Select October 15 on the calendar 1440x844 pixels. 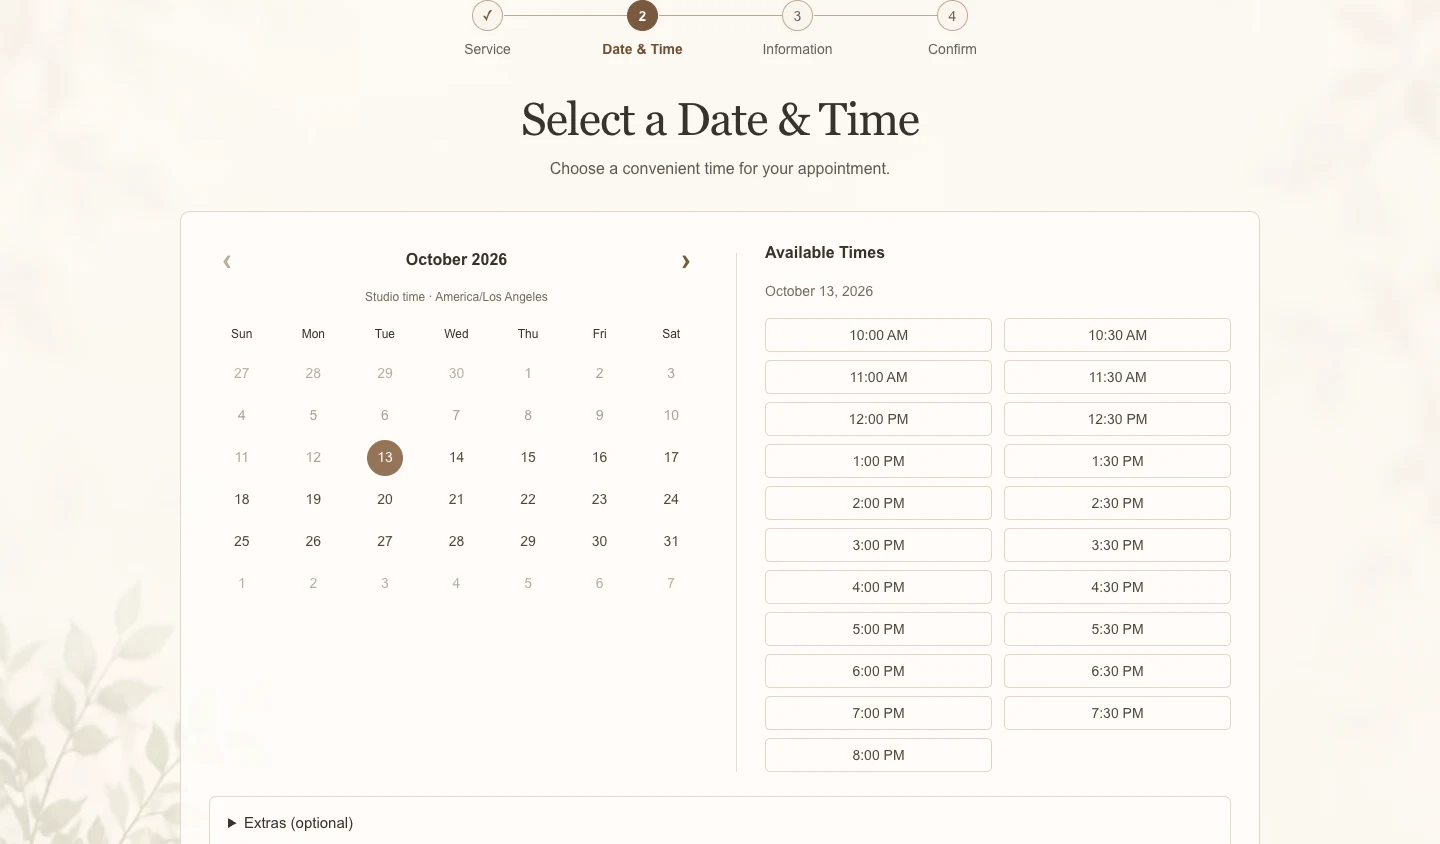(528, 457)
